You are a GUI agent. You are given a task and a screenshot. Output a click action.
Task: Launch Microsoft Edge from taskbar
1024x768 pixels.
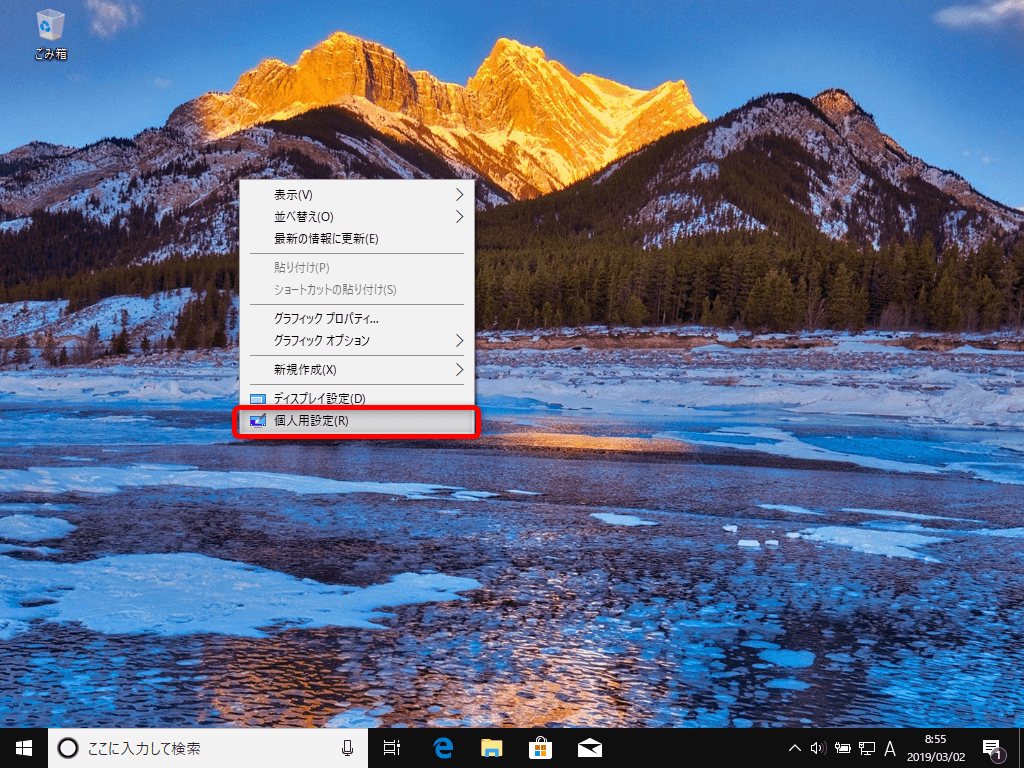(443, 748)
